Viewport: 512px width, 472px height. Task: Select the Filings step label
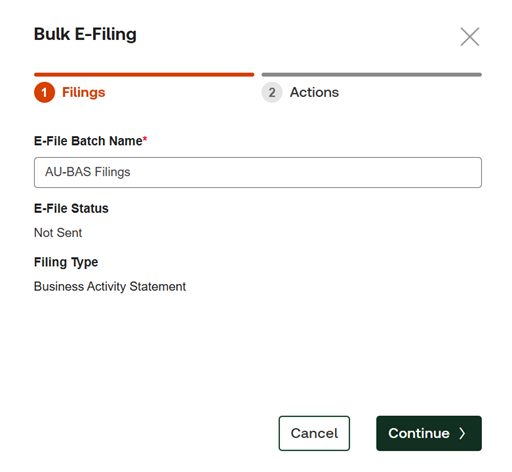click(84, 92)
